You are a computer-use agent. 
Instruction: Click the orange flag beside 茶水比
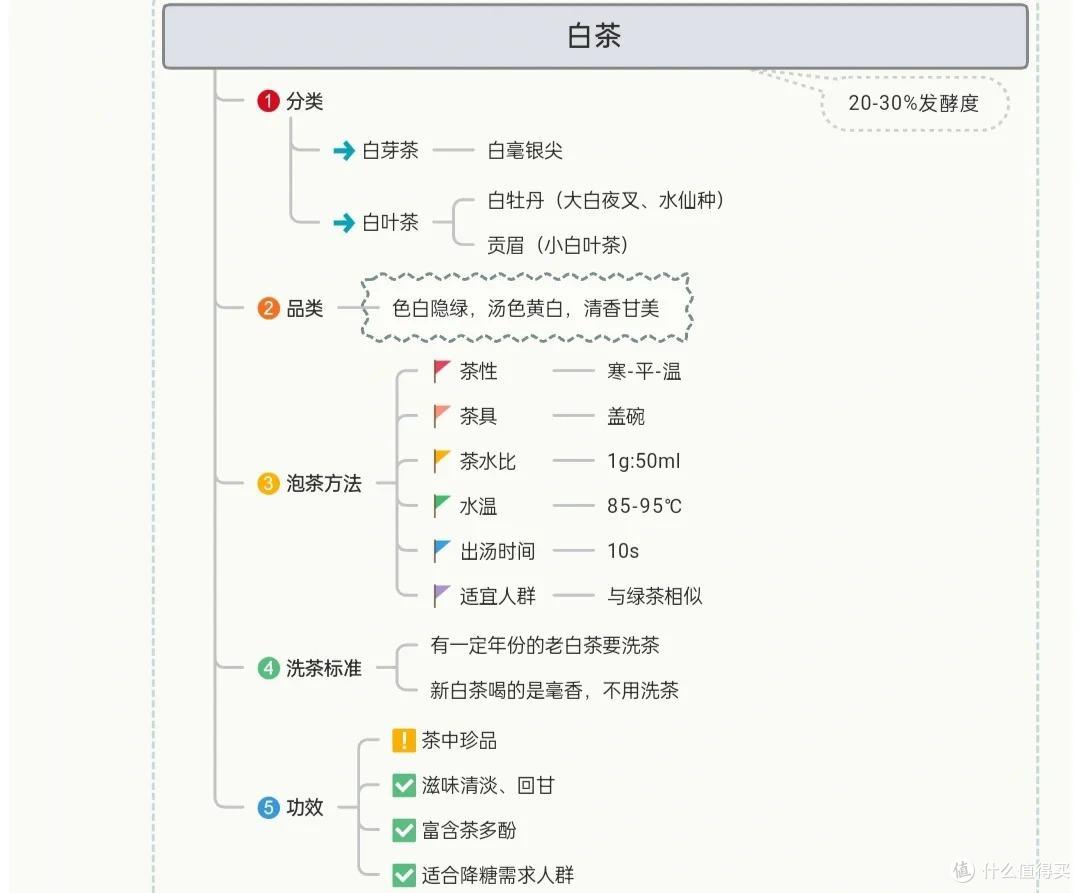(442, 461)
